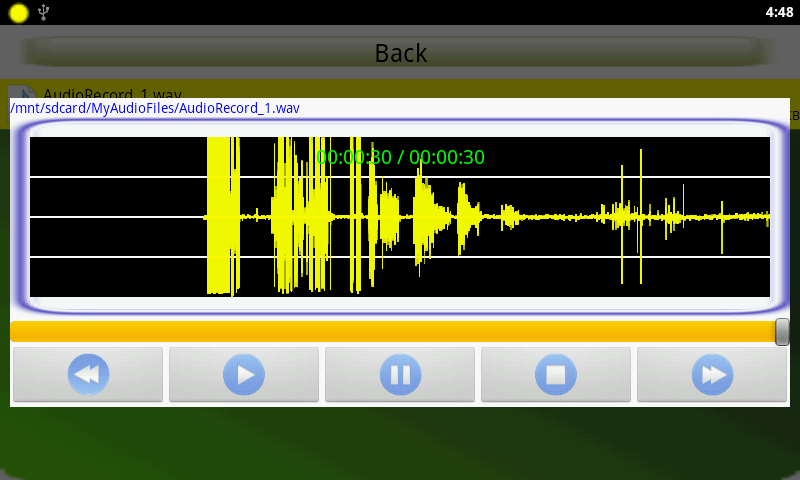Click the file path AudioRecord_1.wav text

[155, 108]
